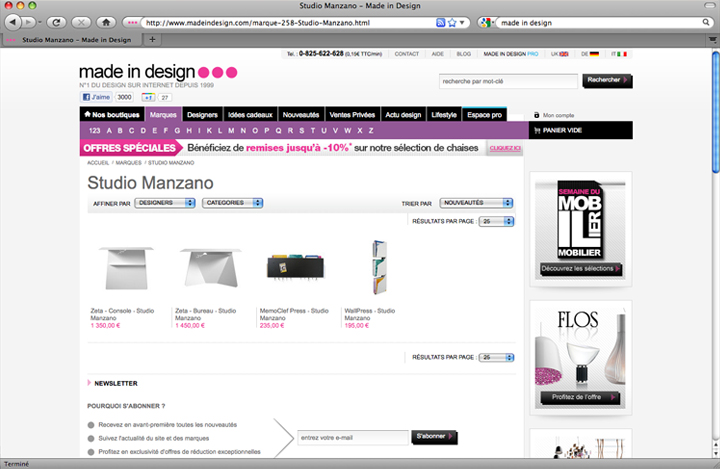Viewport: 720px width, 469px height.
Task: Open the back/forward history dropdown arrow
Action: coord(39,22)
